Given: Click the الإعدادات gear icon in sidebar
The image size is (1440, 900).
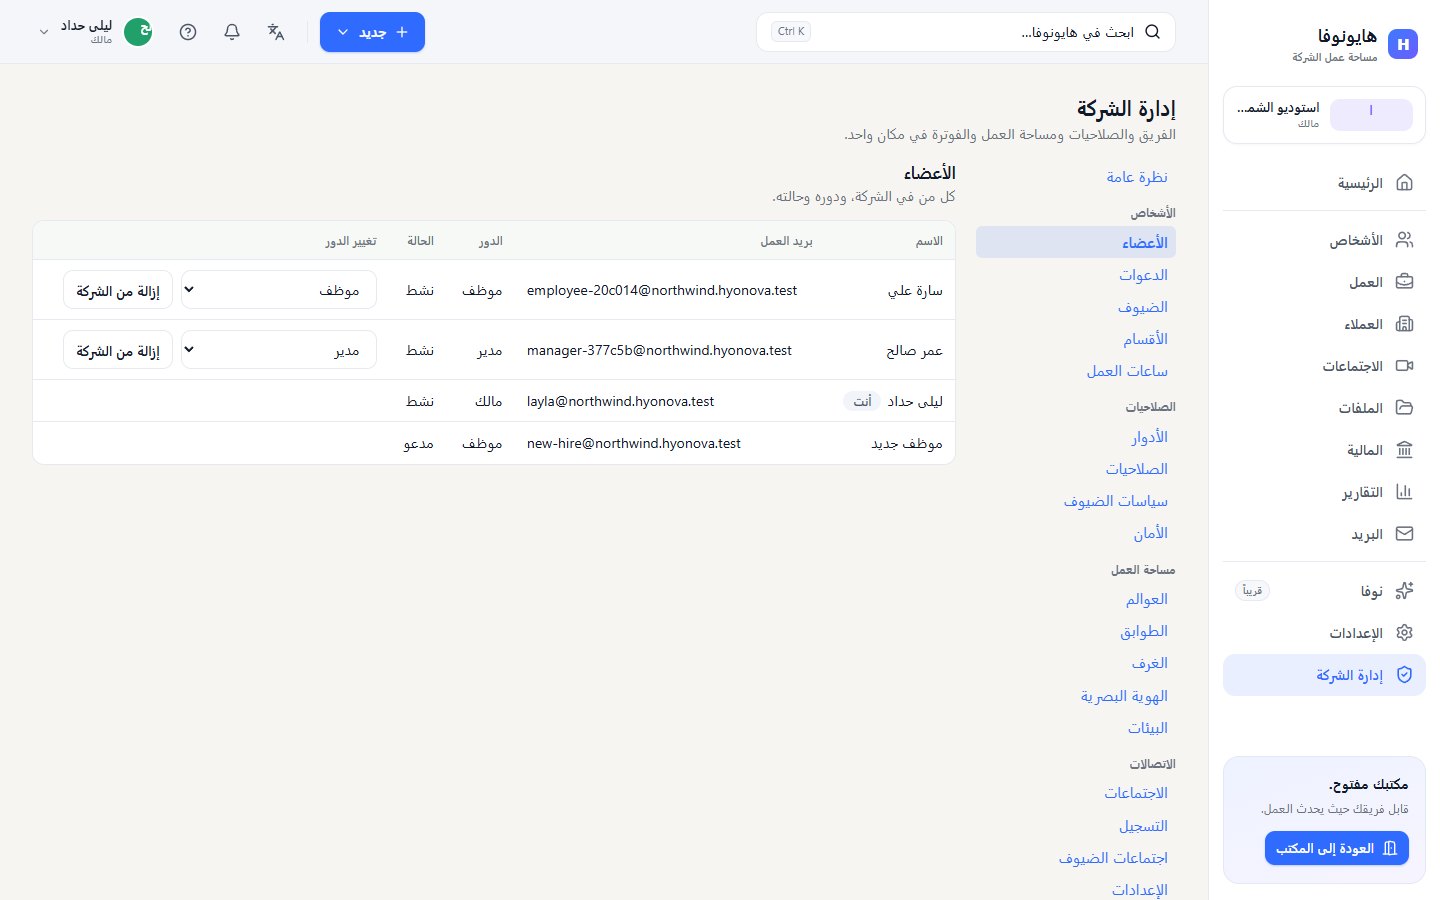Looking at the screenshot, I should pos(1404,633).
